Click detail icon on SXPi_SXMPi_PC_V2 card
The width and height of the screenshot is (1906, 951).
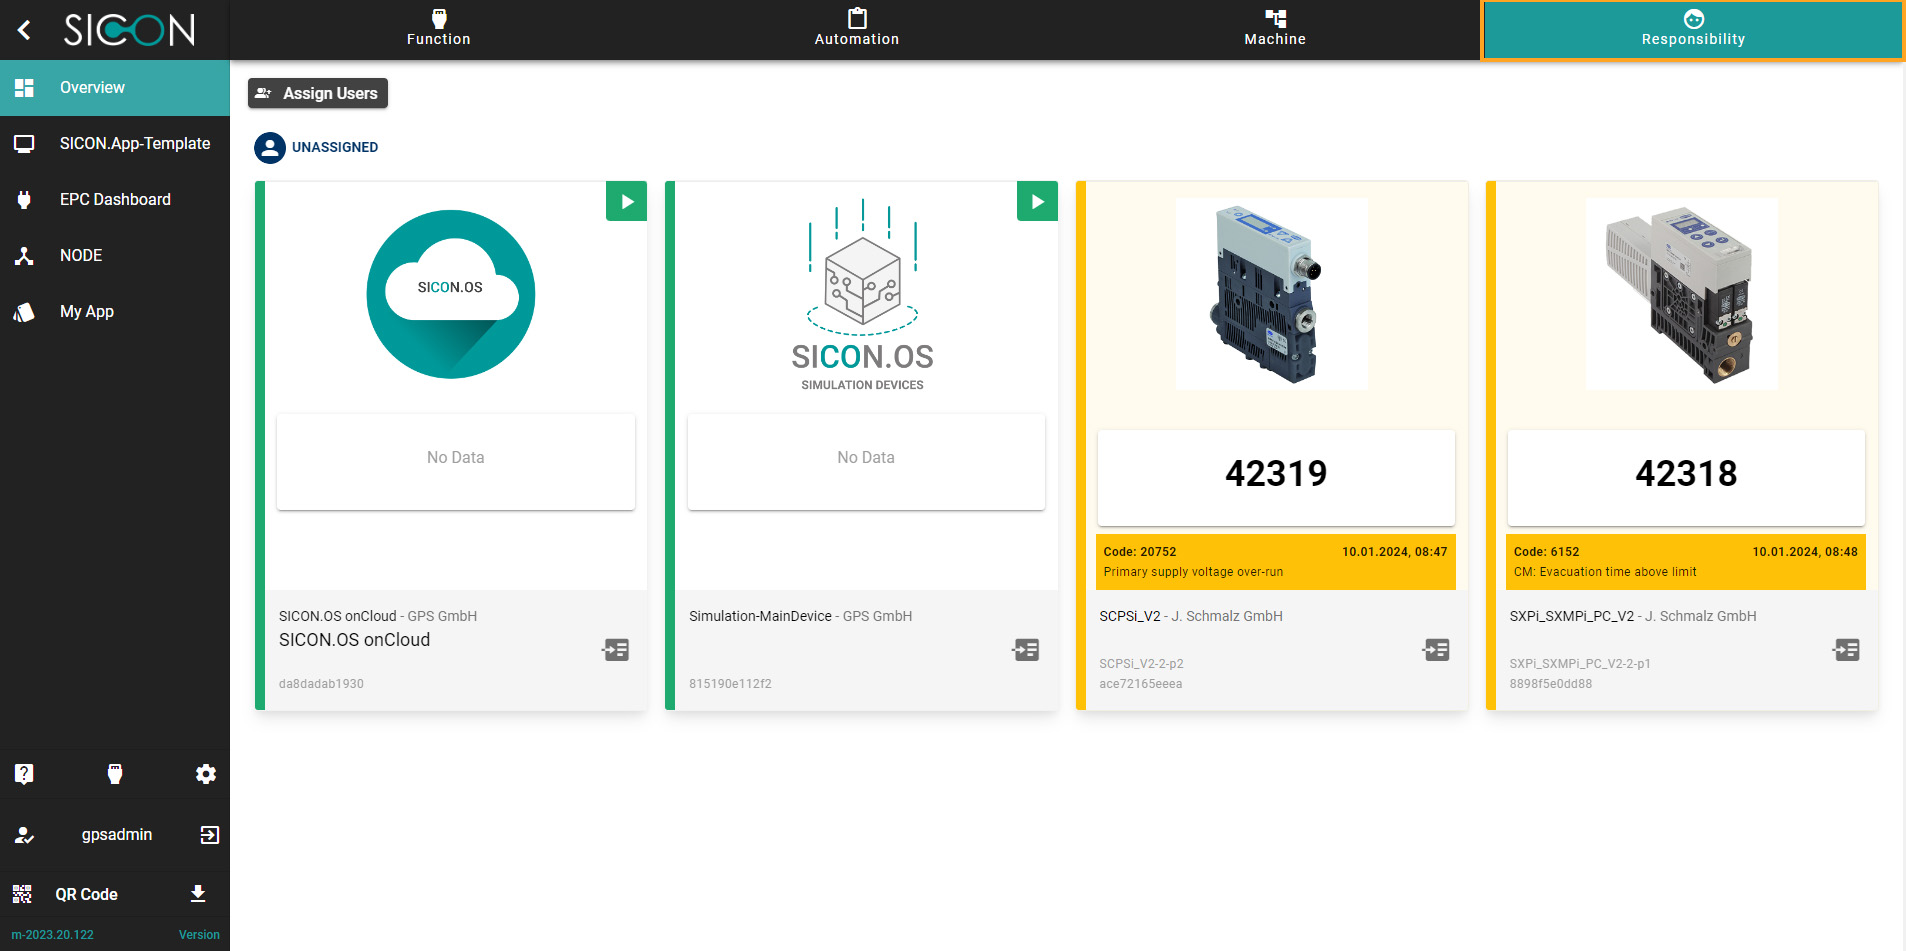pos(1846,650)
